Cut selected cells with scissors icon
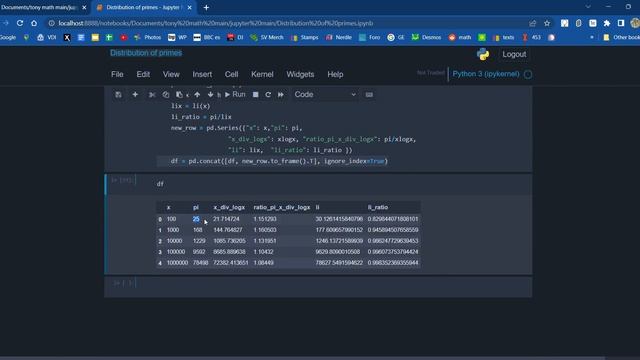This screenshot has width=640, height=360. (x=152, y=95)
